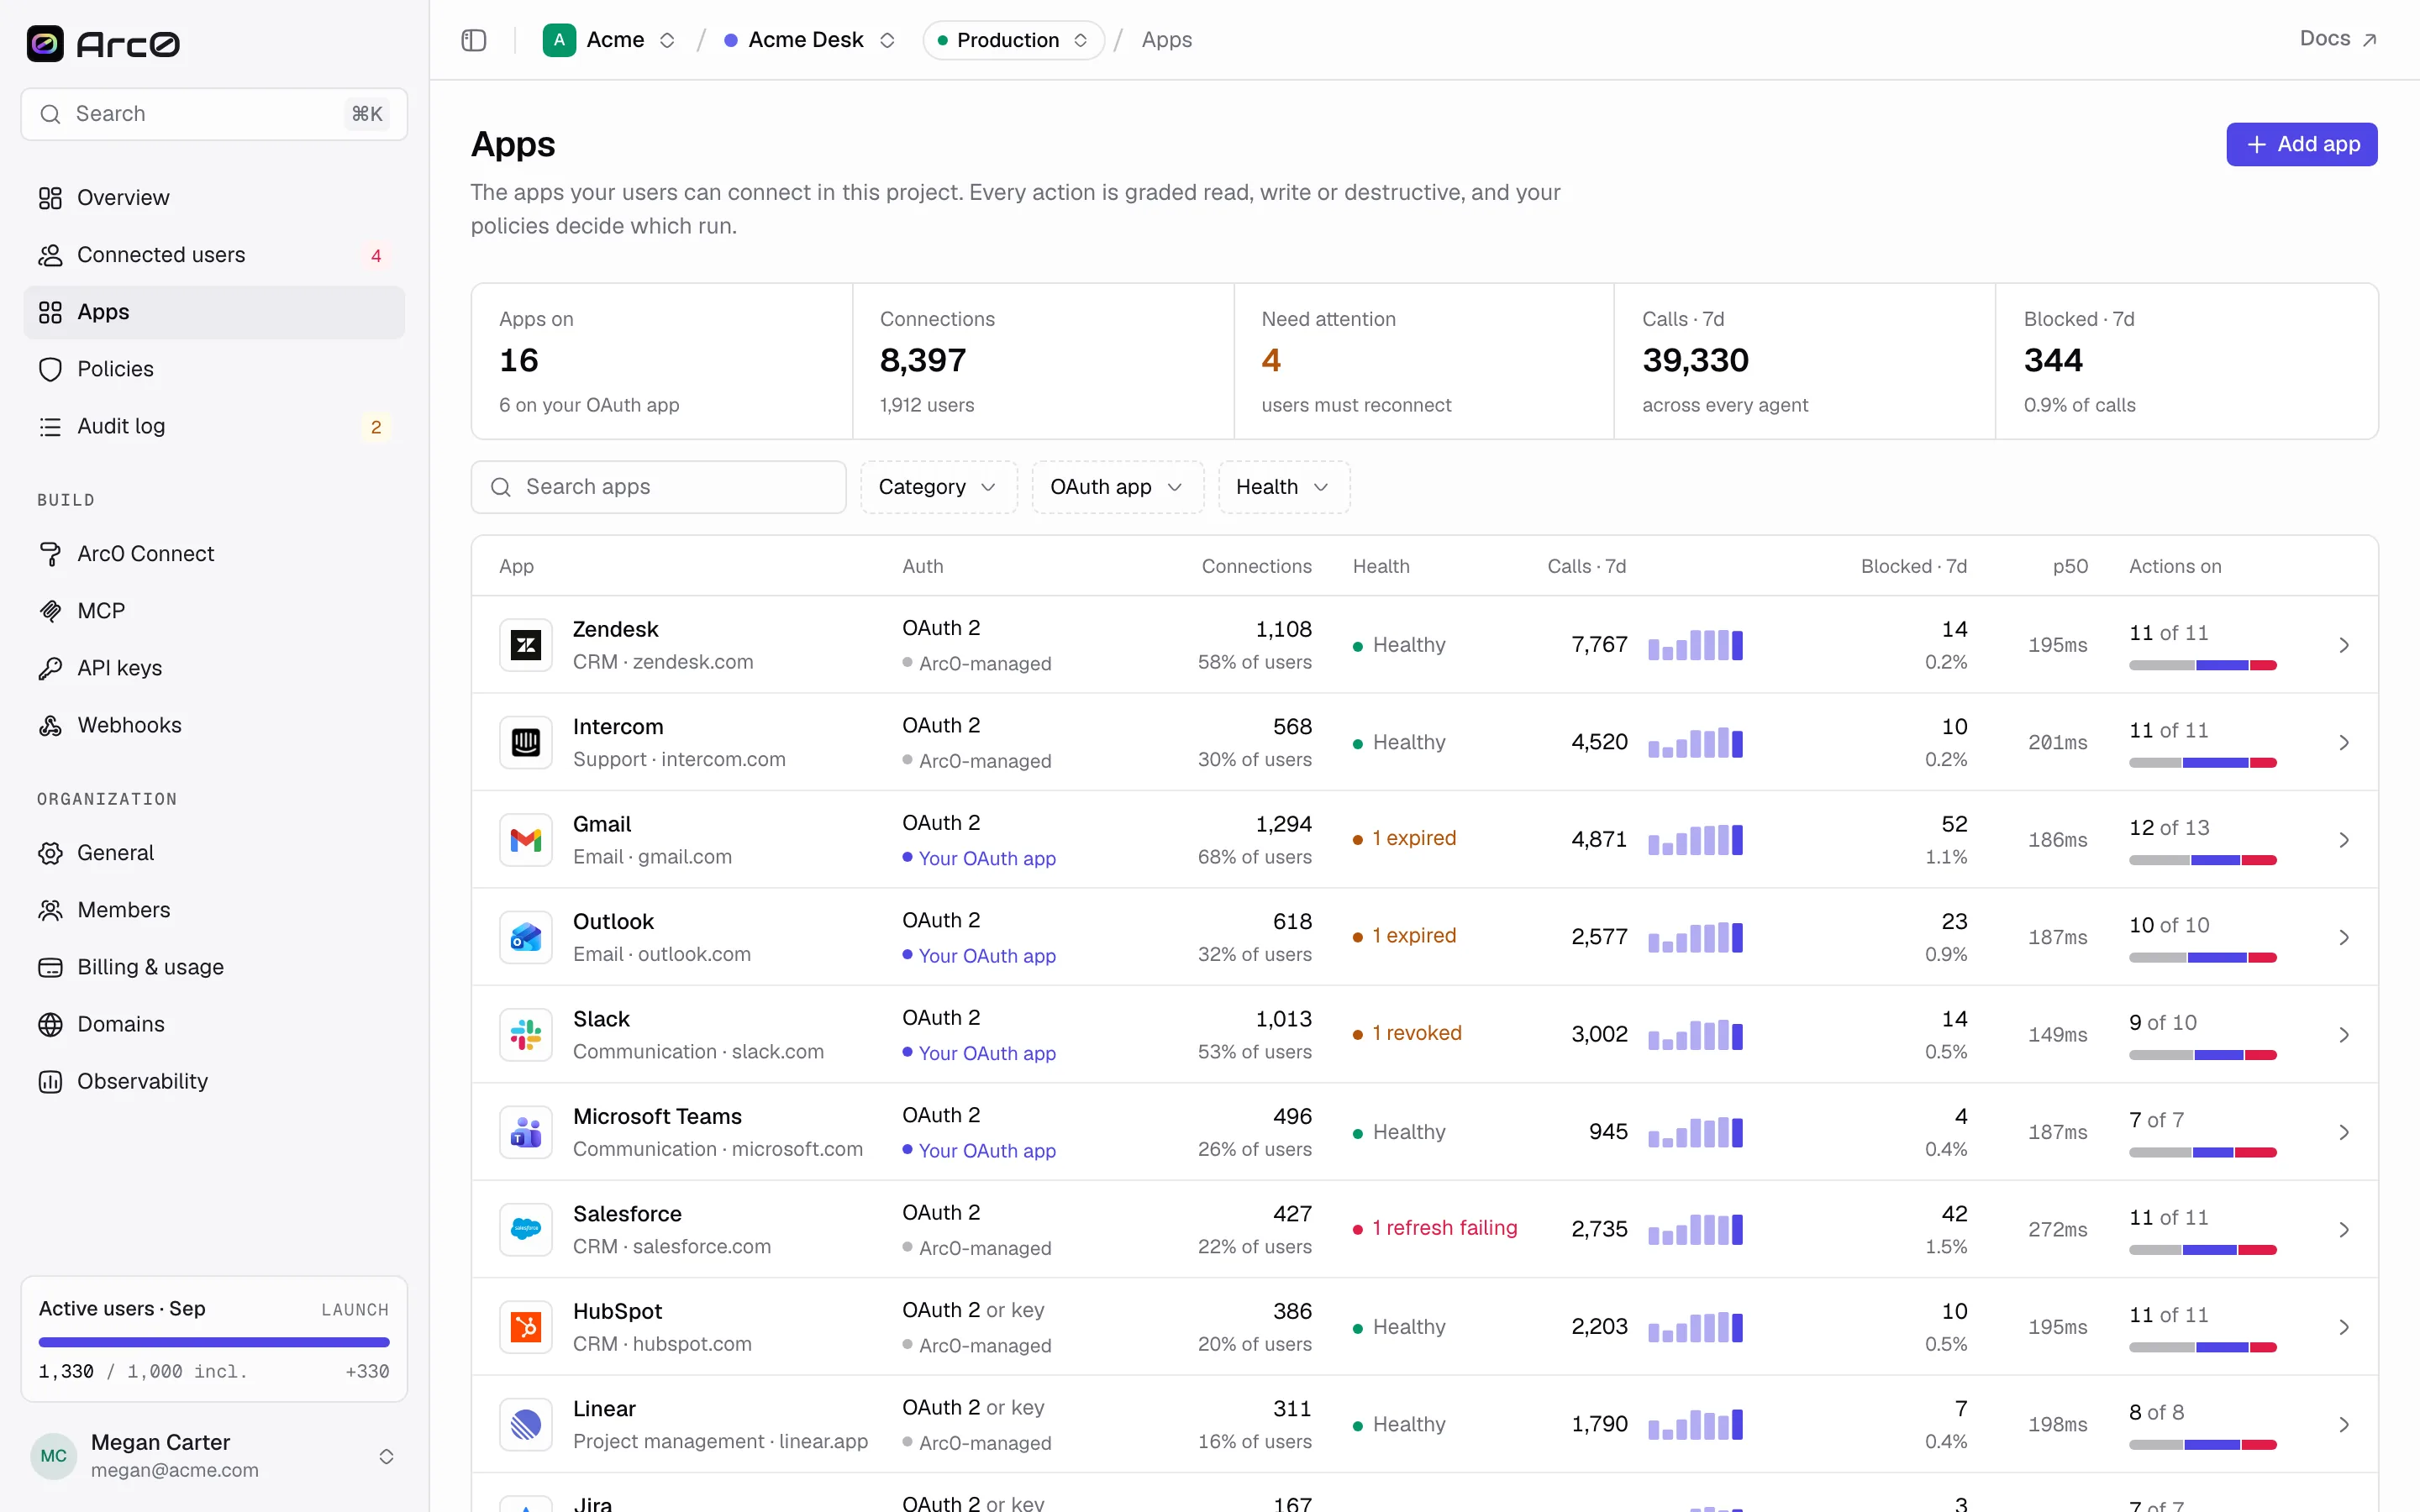The height and width of the screenshot is (1512, 2420).
Task: Open the Acme organization switcher
Action: [x=610, y=40]
